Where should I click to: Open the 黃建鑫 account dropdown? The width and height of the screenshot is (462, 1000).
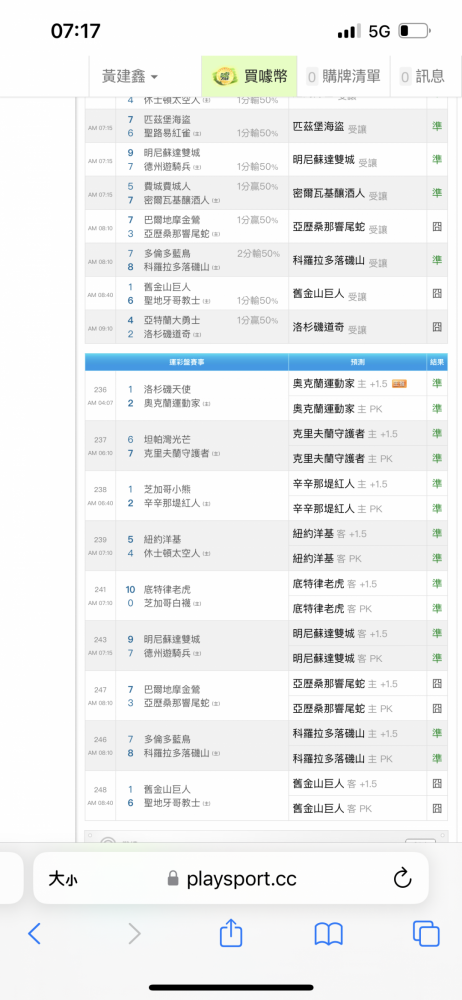(130, 77)
